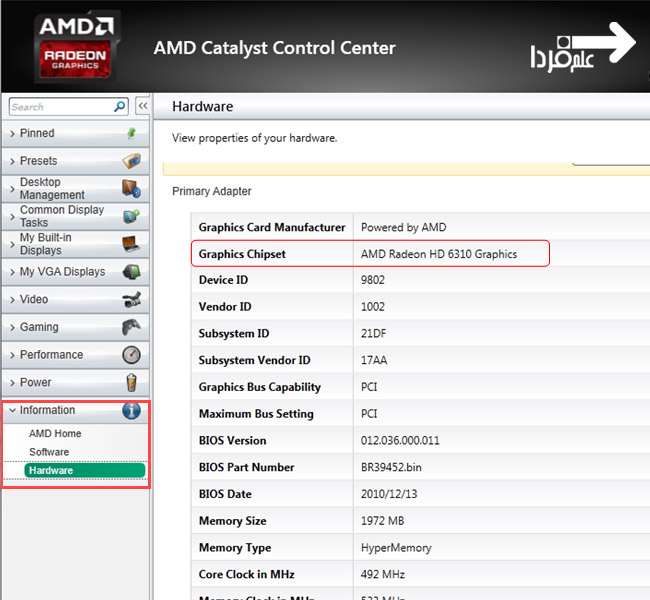Collapse the Information section chevron
Image resolution: width=650 pixels, height=600 pixels.
coord(12,410)
